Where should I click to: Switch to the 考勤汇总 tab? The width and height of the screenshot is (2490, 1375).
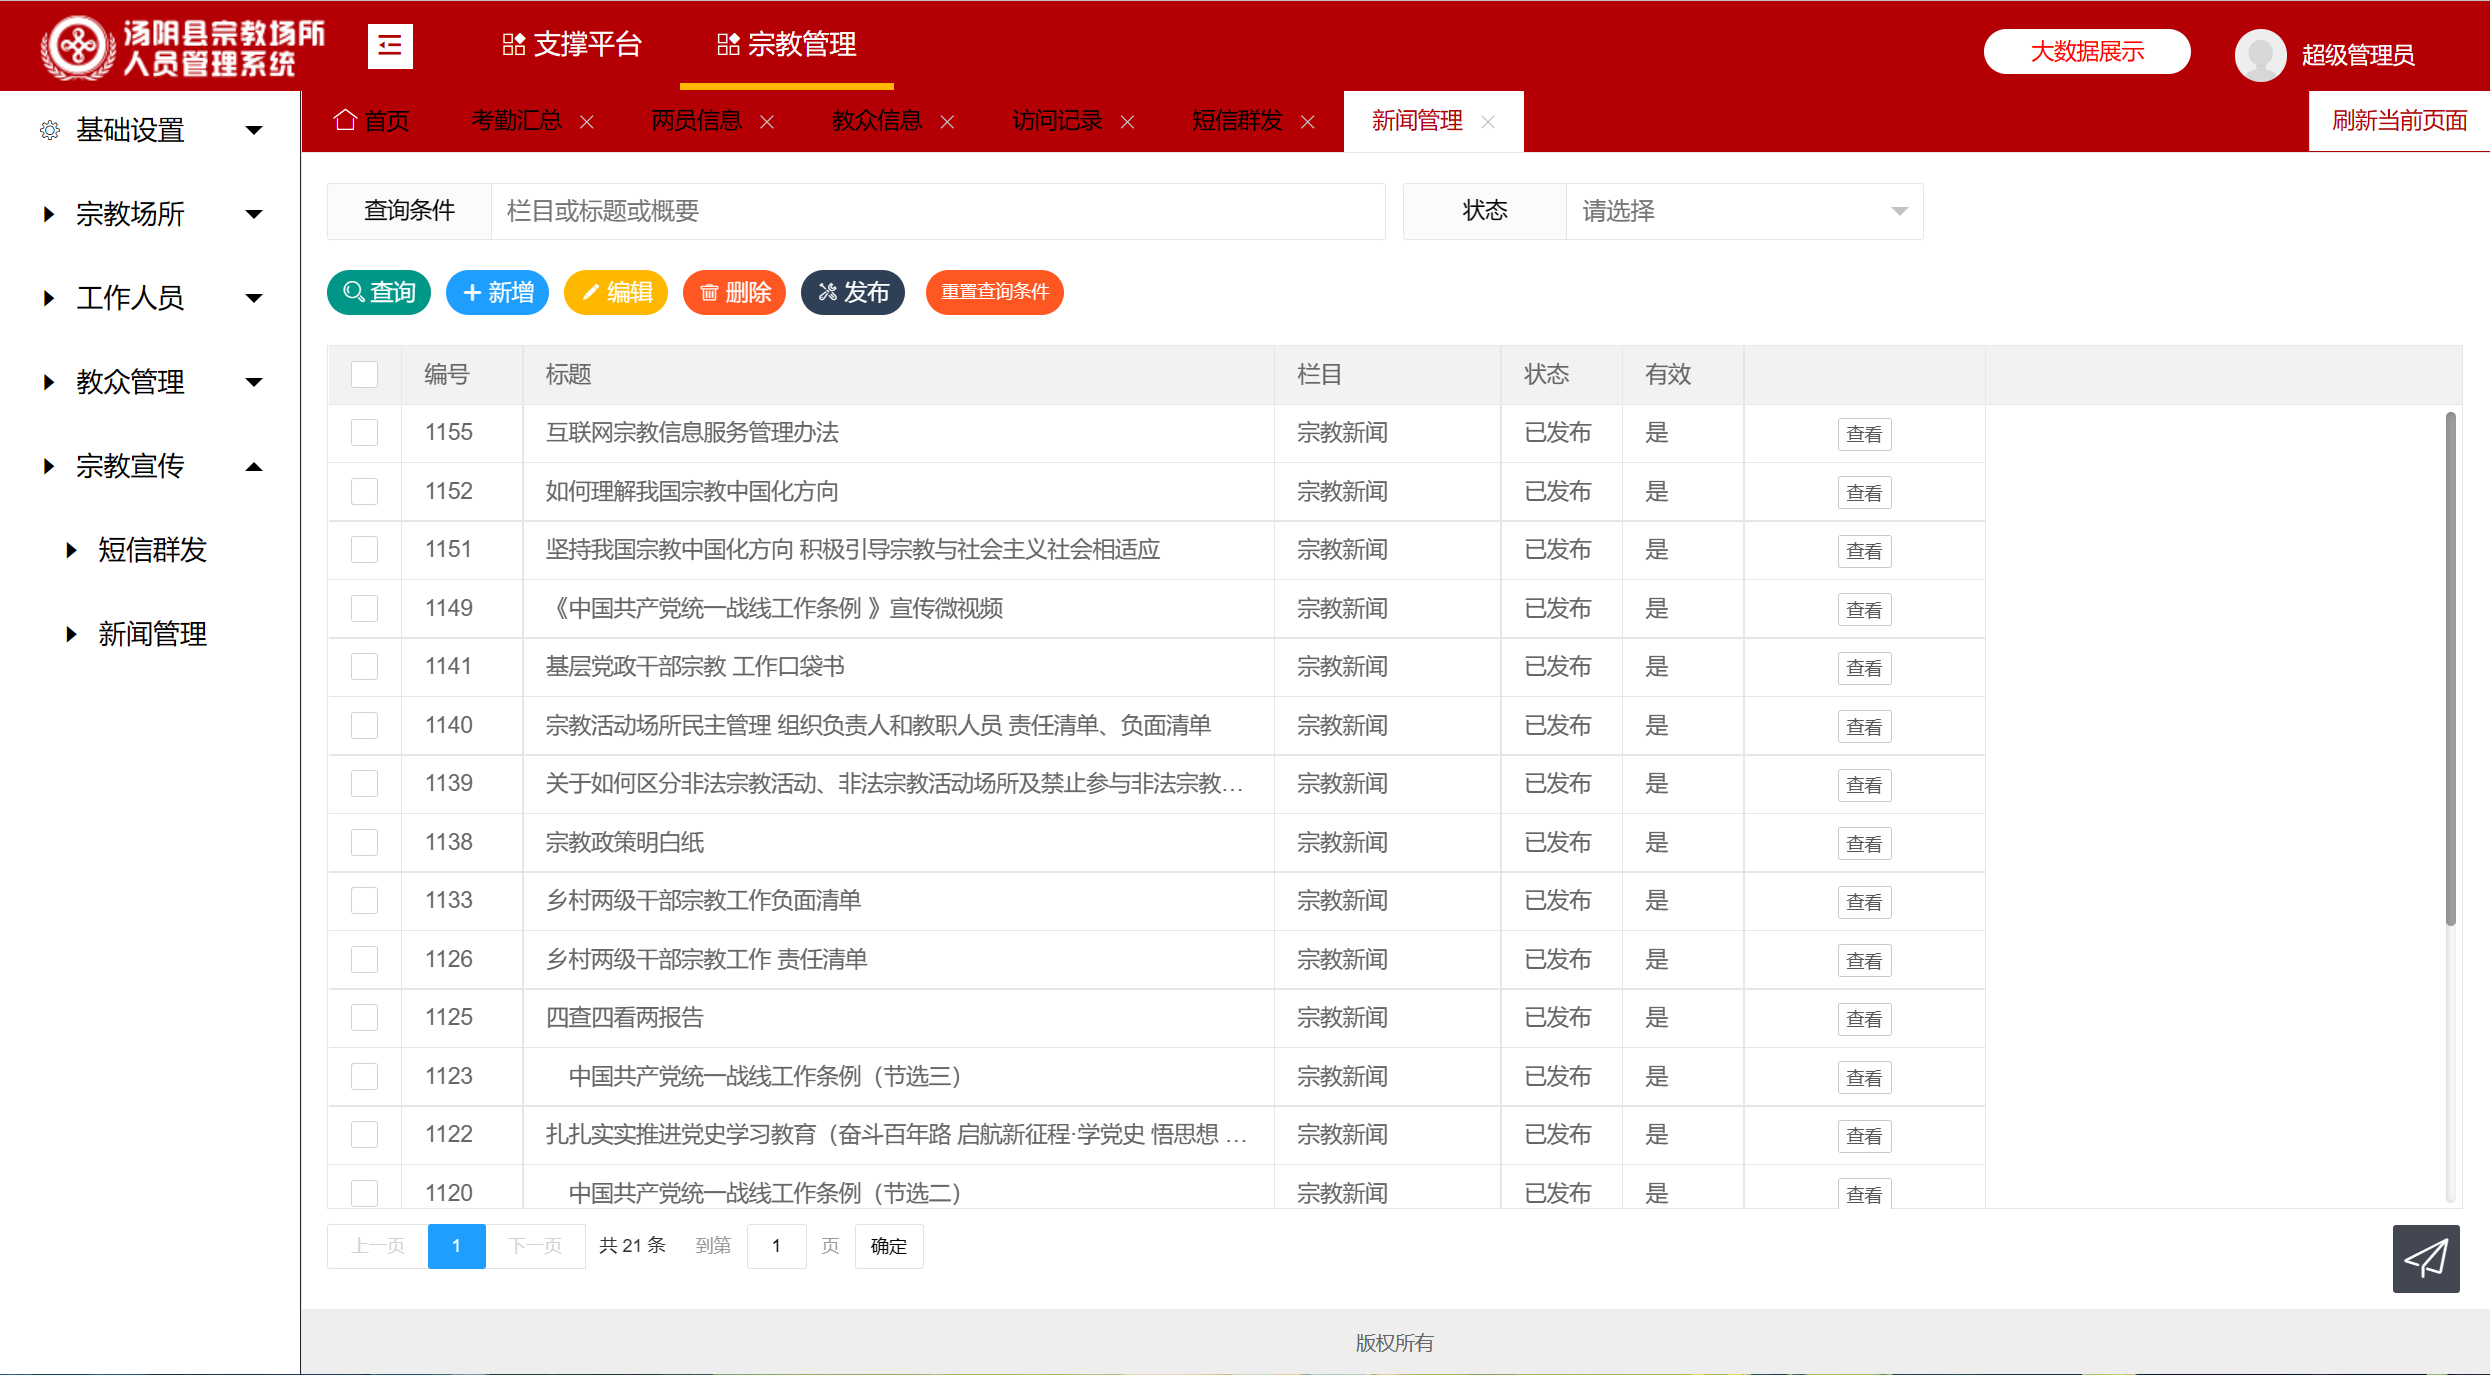(516, 121)
